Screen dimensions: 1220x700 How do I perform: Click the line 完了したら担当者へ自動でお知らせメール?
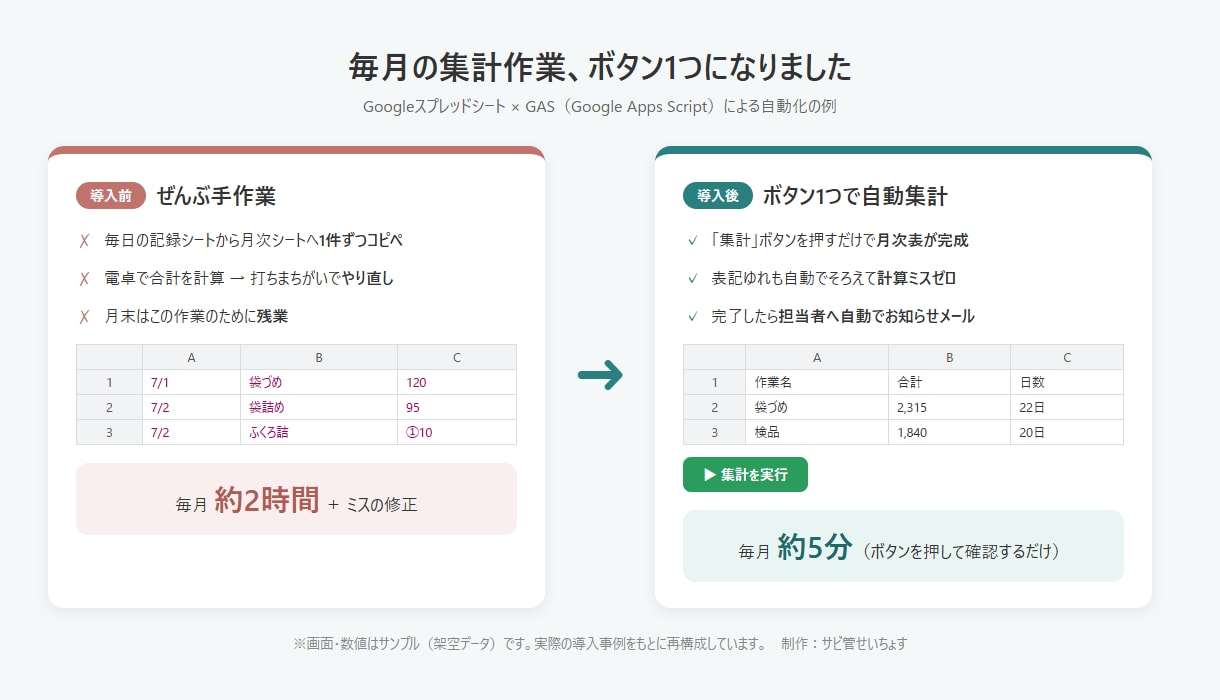pos(843,316)
